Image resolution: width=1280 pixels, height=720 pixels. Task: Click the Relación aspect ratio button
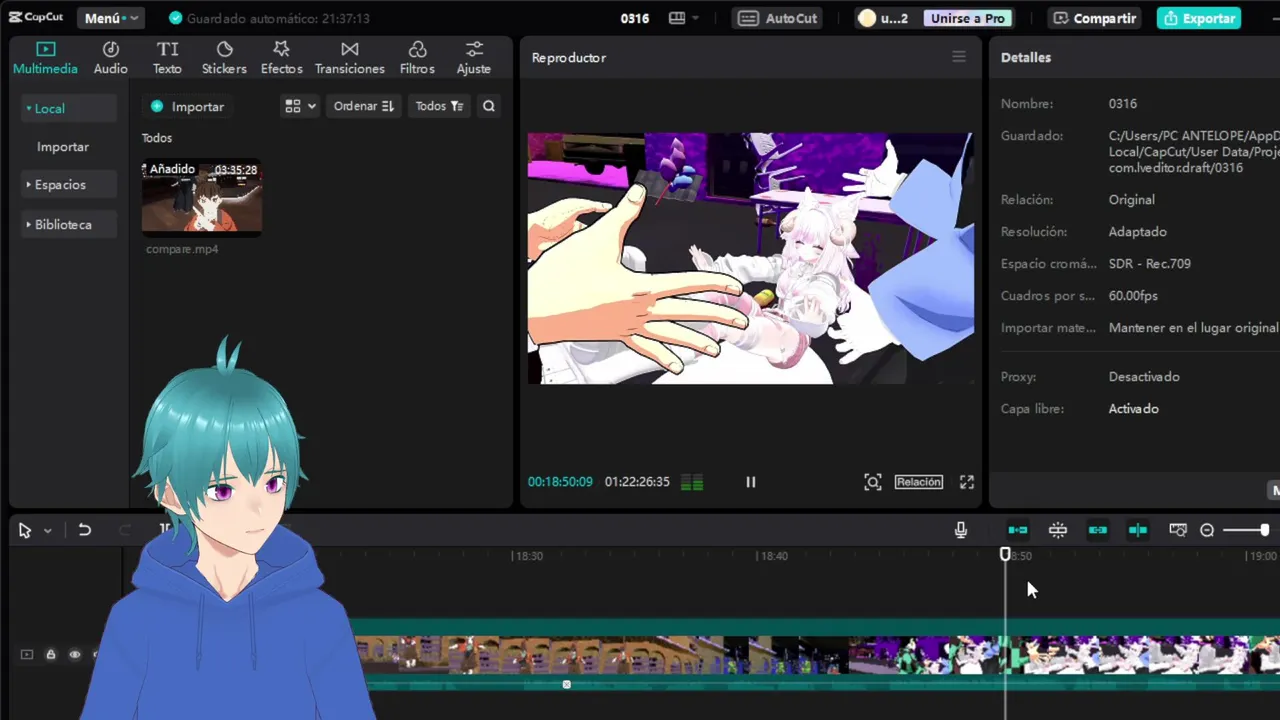918,482
